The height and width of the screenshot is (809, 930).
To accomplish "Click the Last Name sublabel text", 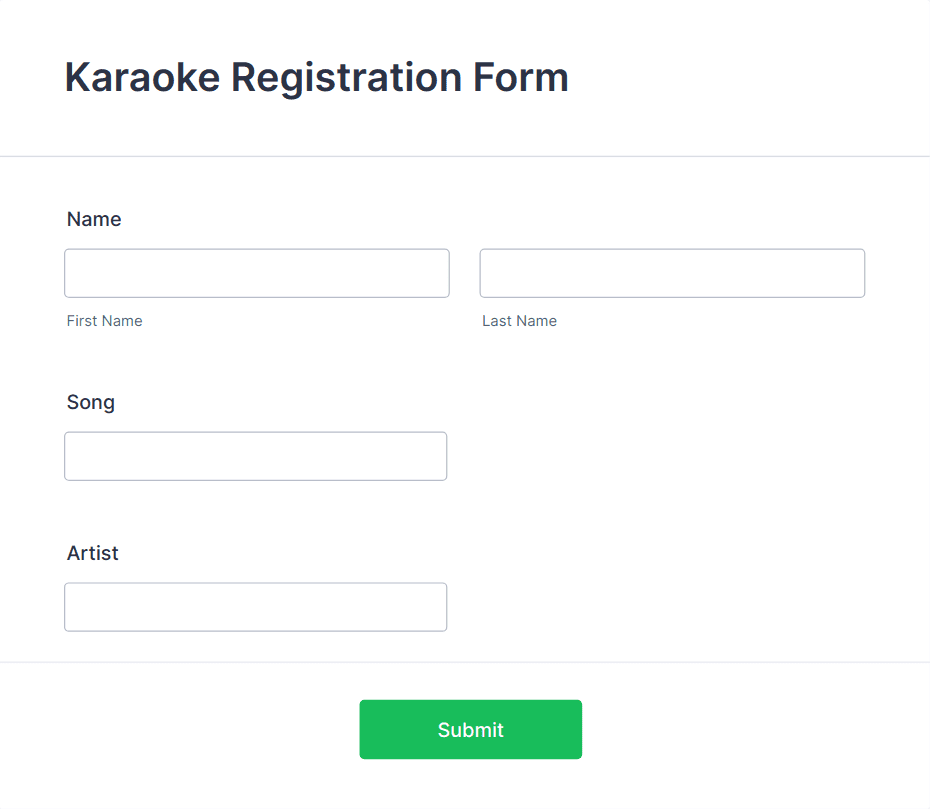I will [x=519, y=321].
